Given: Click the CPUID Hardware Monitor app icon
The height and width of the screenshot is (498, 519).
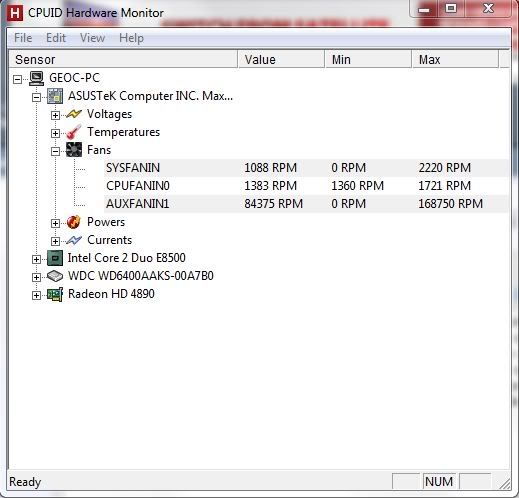Looking at the screenshot, I should tap(15, 13).
